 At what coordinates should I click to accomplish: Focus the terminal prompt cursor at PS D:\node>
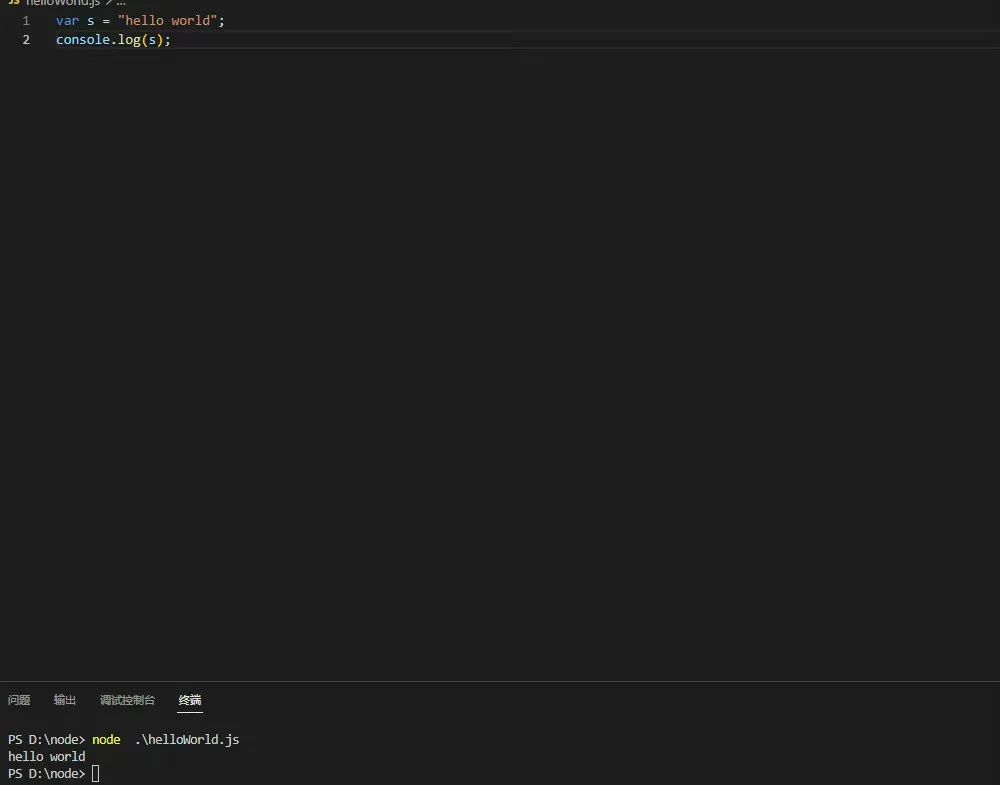96,774
